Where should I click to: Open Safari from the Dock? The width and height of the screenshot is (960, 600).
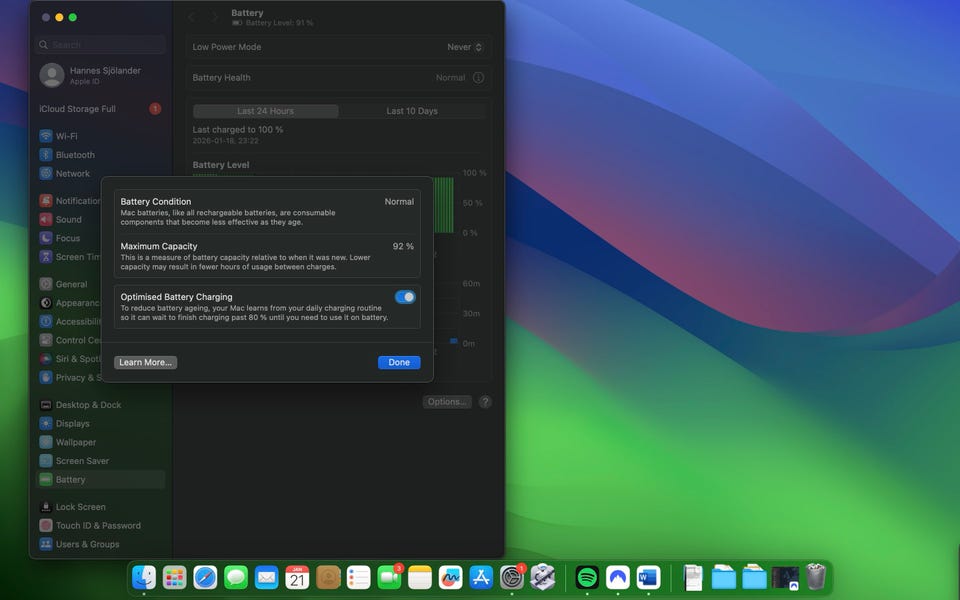[x=205, y=577]
